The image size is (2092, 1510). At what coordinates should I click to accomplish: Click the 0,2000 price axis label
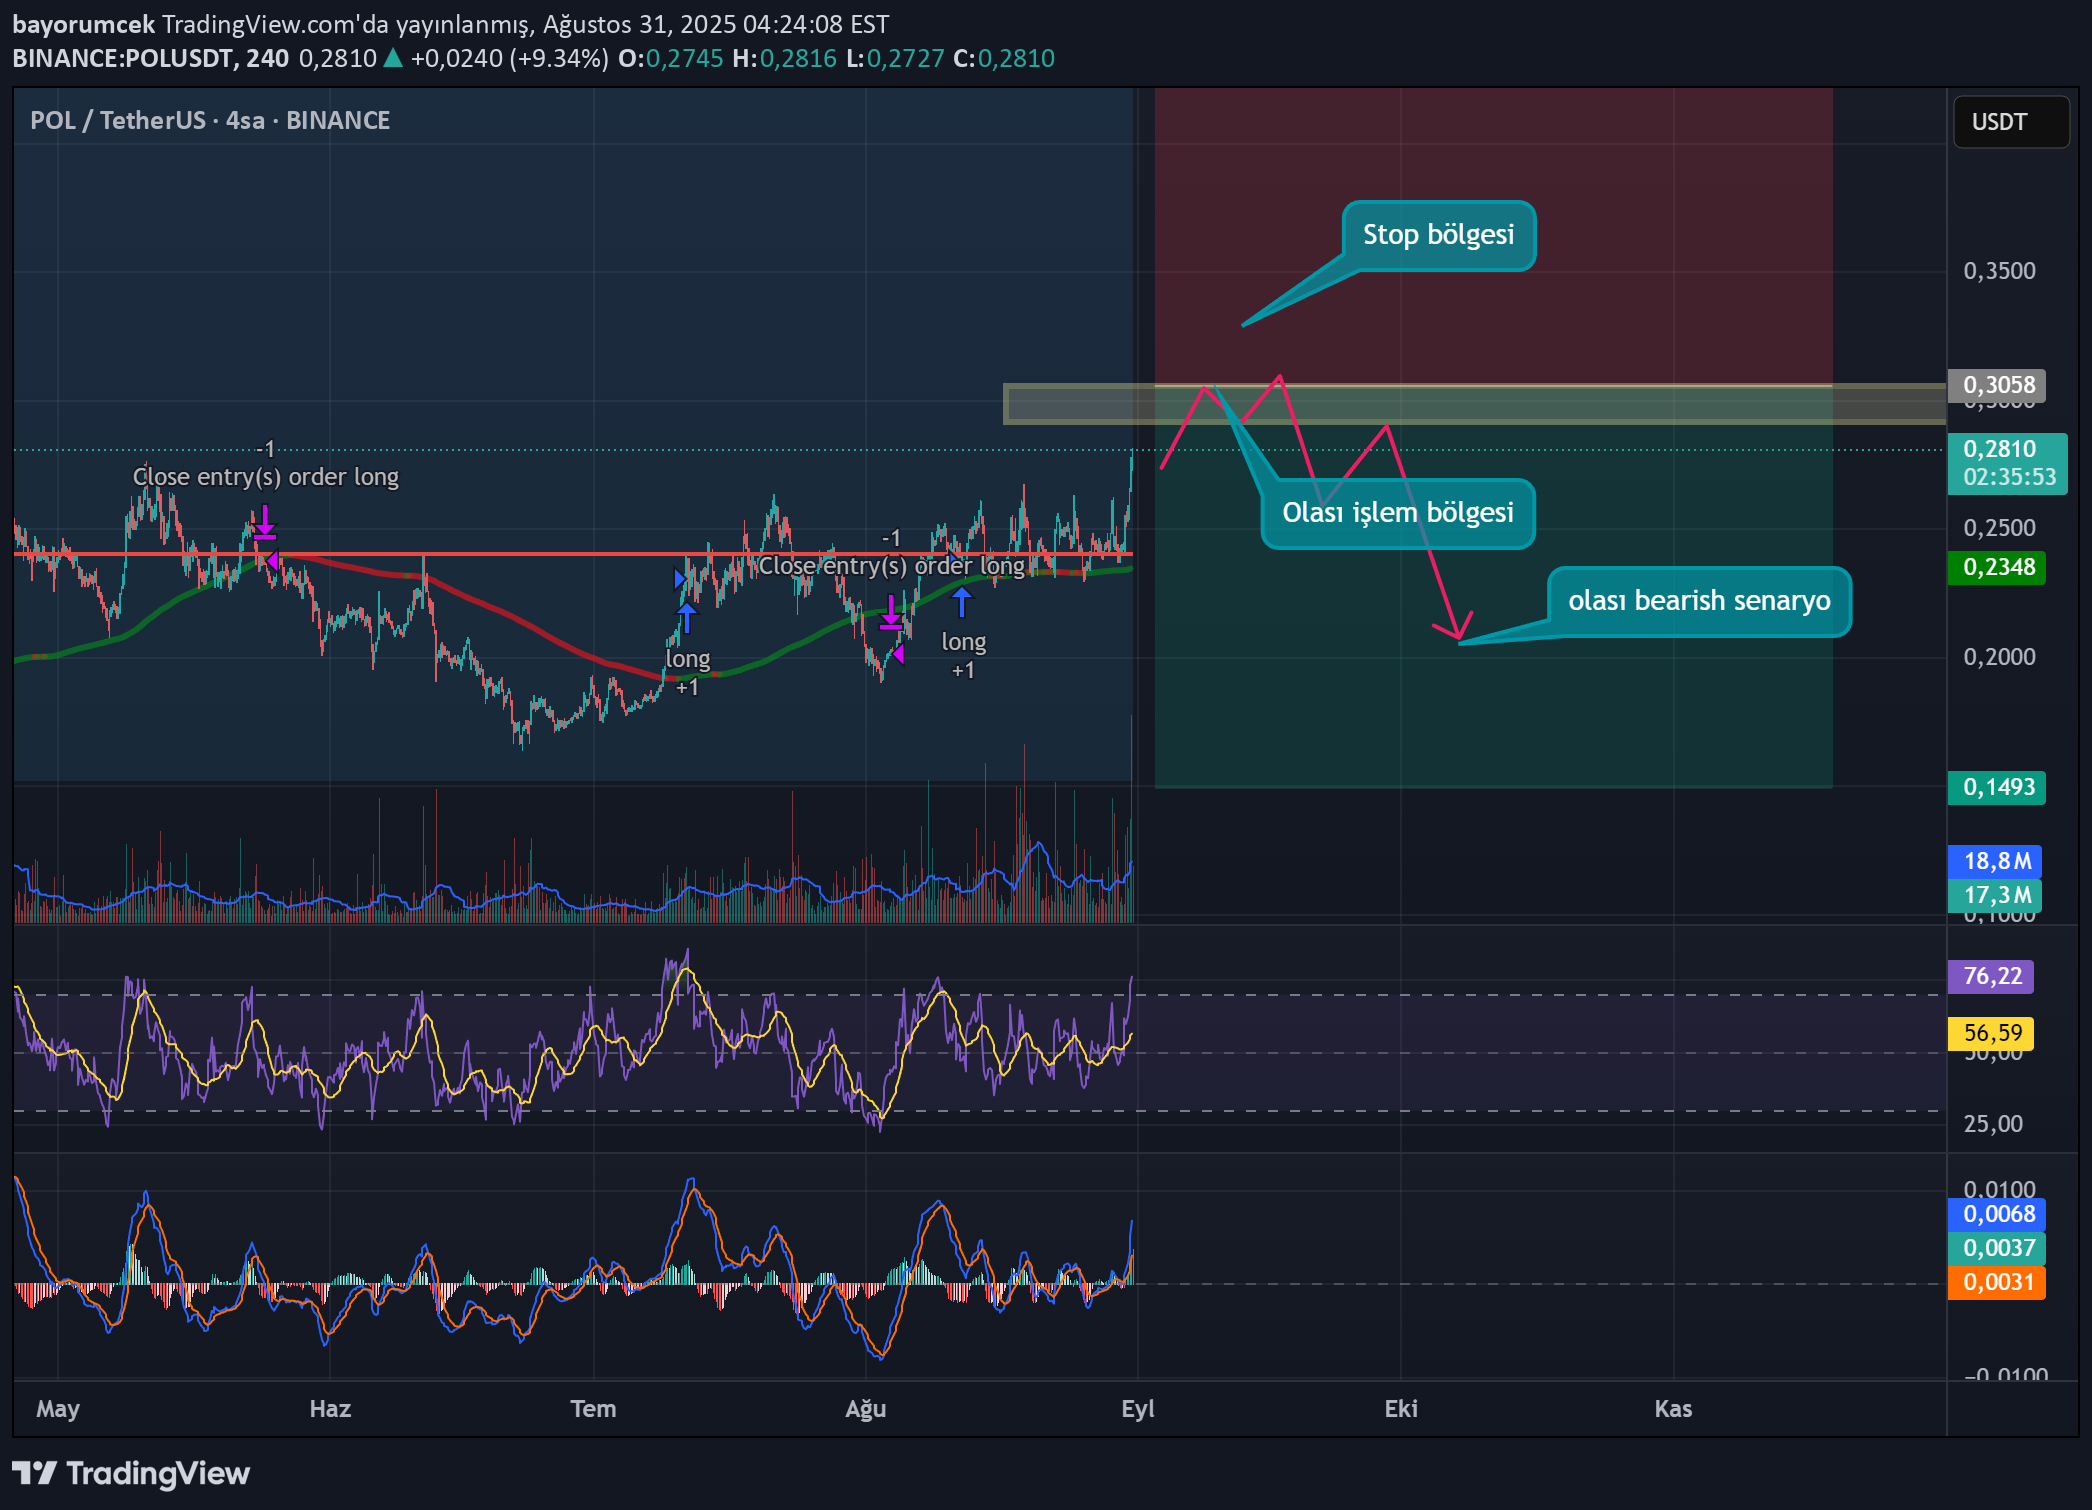click(1999, 657)
